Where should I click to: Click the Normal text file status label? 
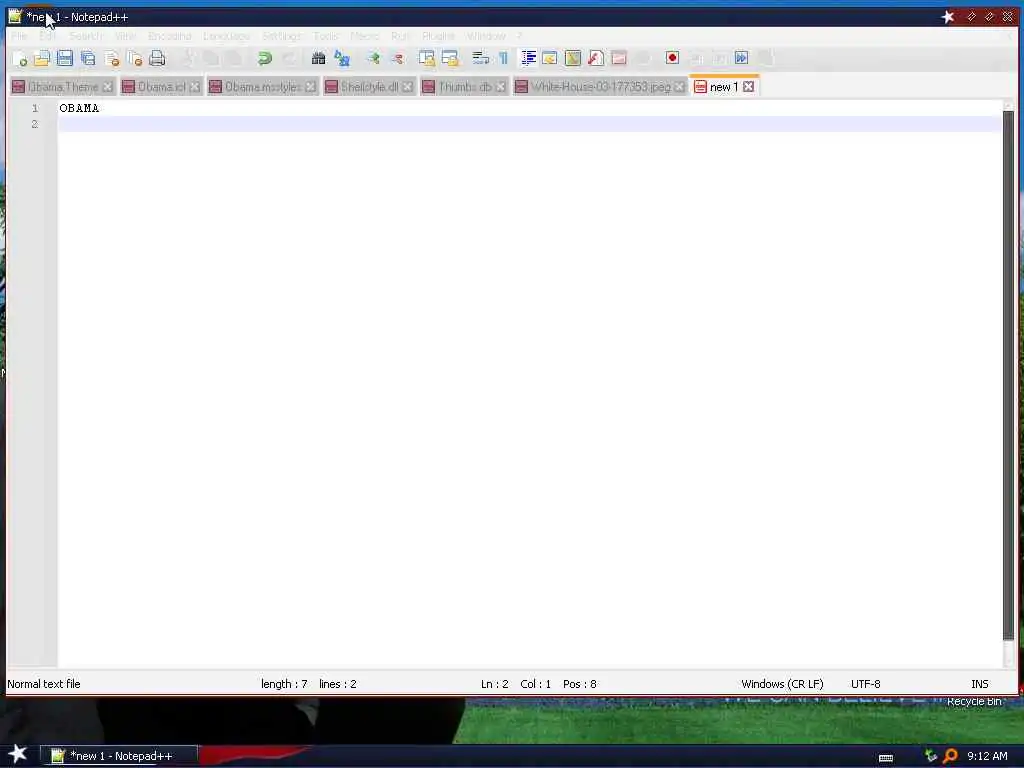click(x=44, y=684)
